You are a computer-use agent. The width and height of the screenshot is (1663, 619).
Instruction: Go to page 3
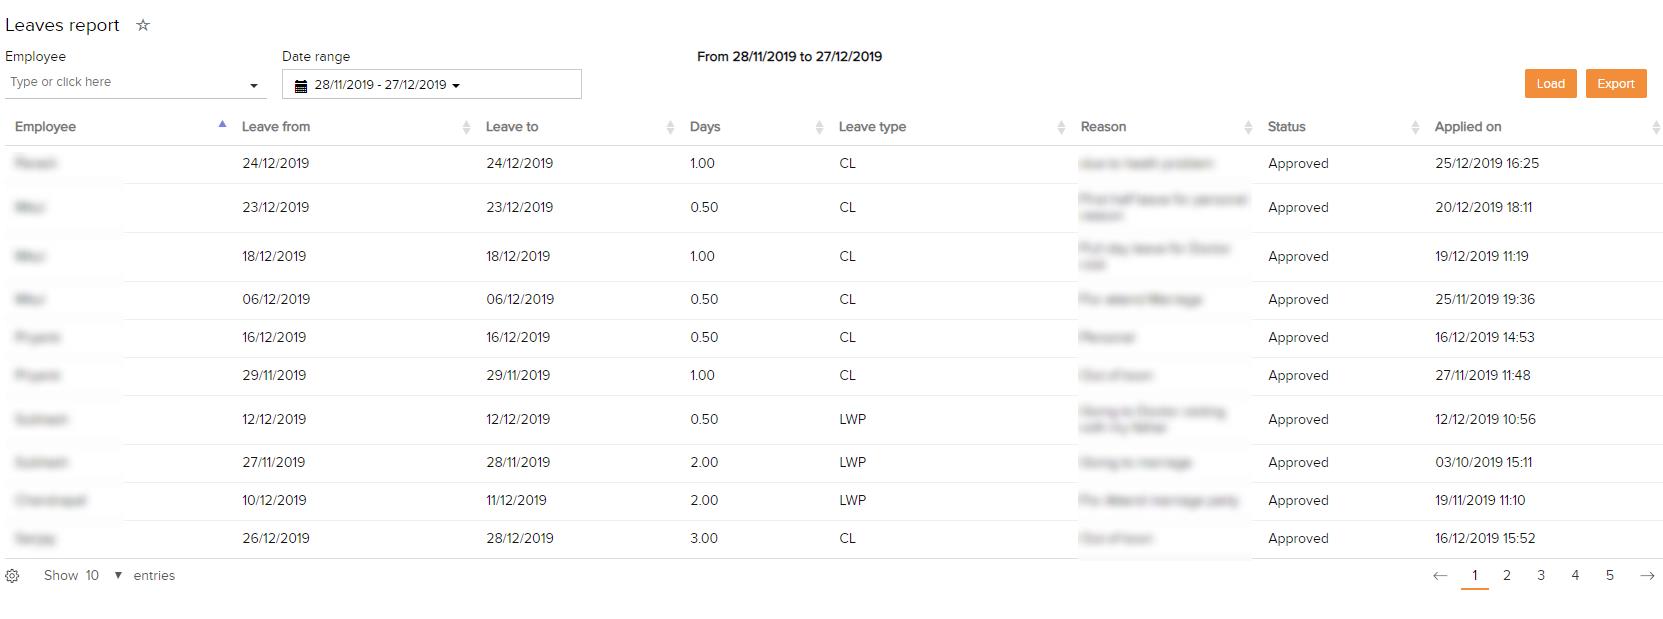[1541, 576]
